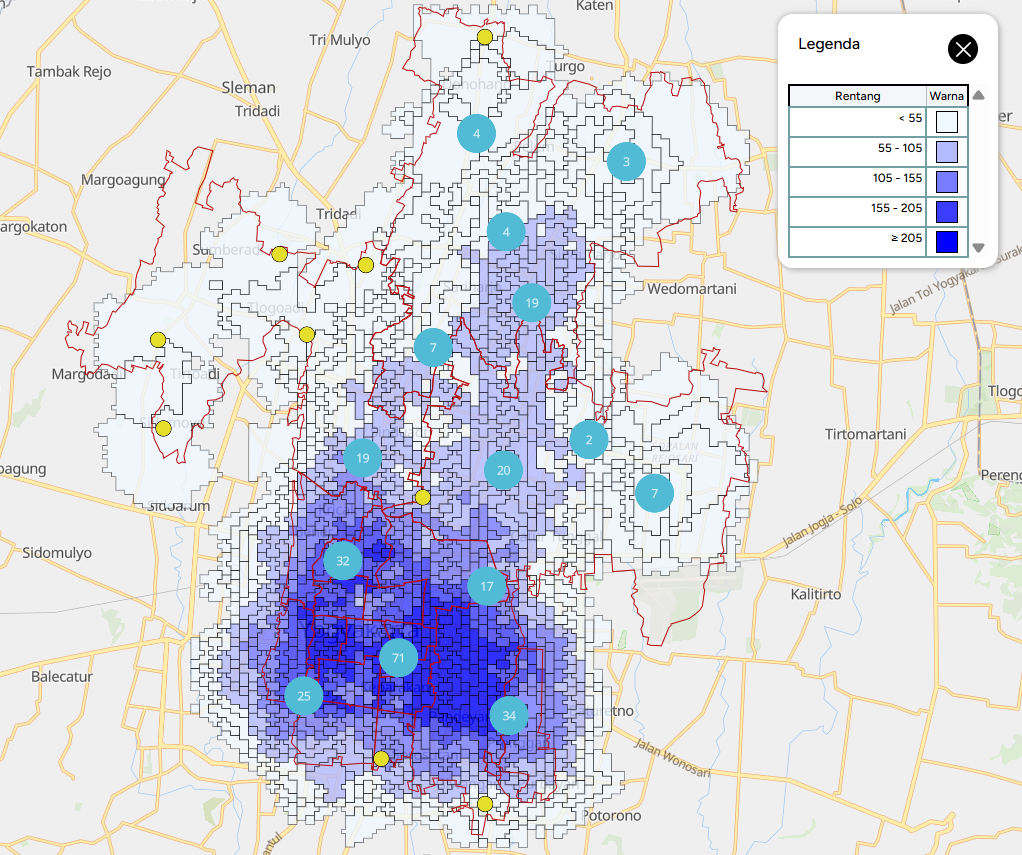
Task: Select the "155 - 205" range text
Action: [897, 208]
